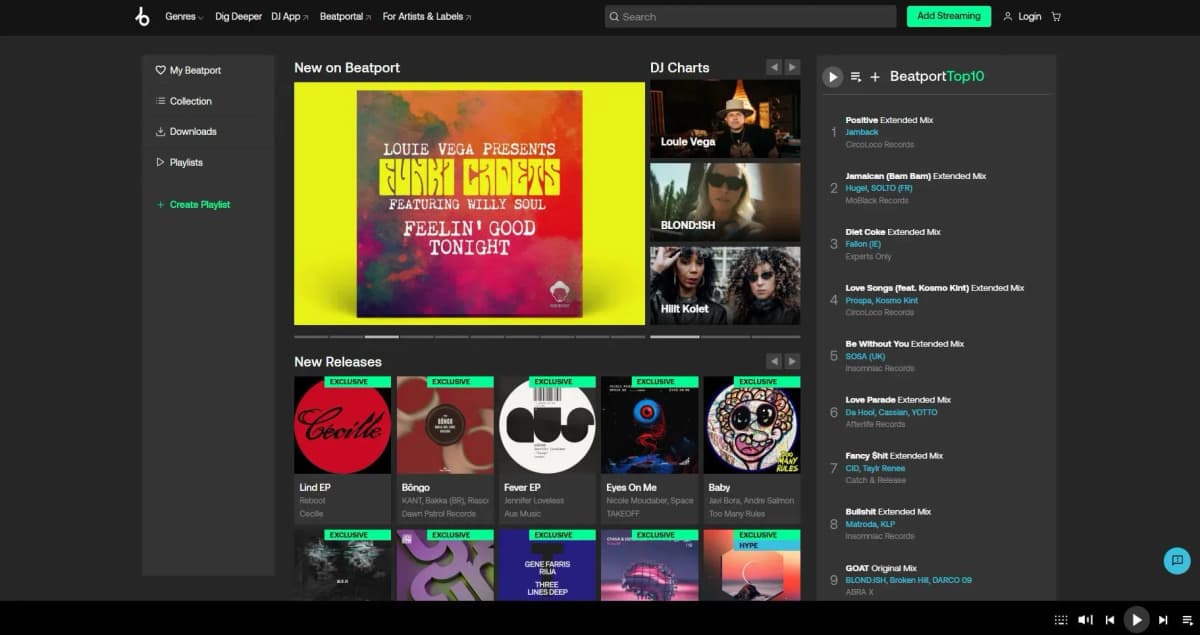Open Dig Deeper menu
The height and width of the screenshot is (635, 1200).
pyautogui.click(x=238, y=16)
